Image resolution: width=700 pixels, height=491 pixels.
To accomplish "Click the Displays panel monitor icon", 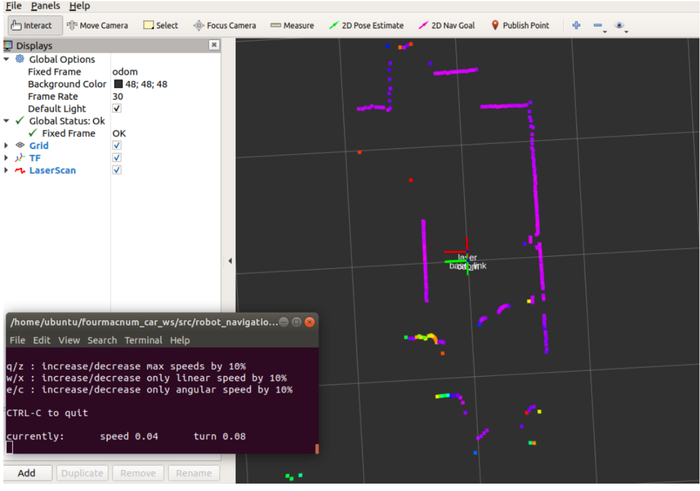I will pyautogui.click(x=8, y=45).
